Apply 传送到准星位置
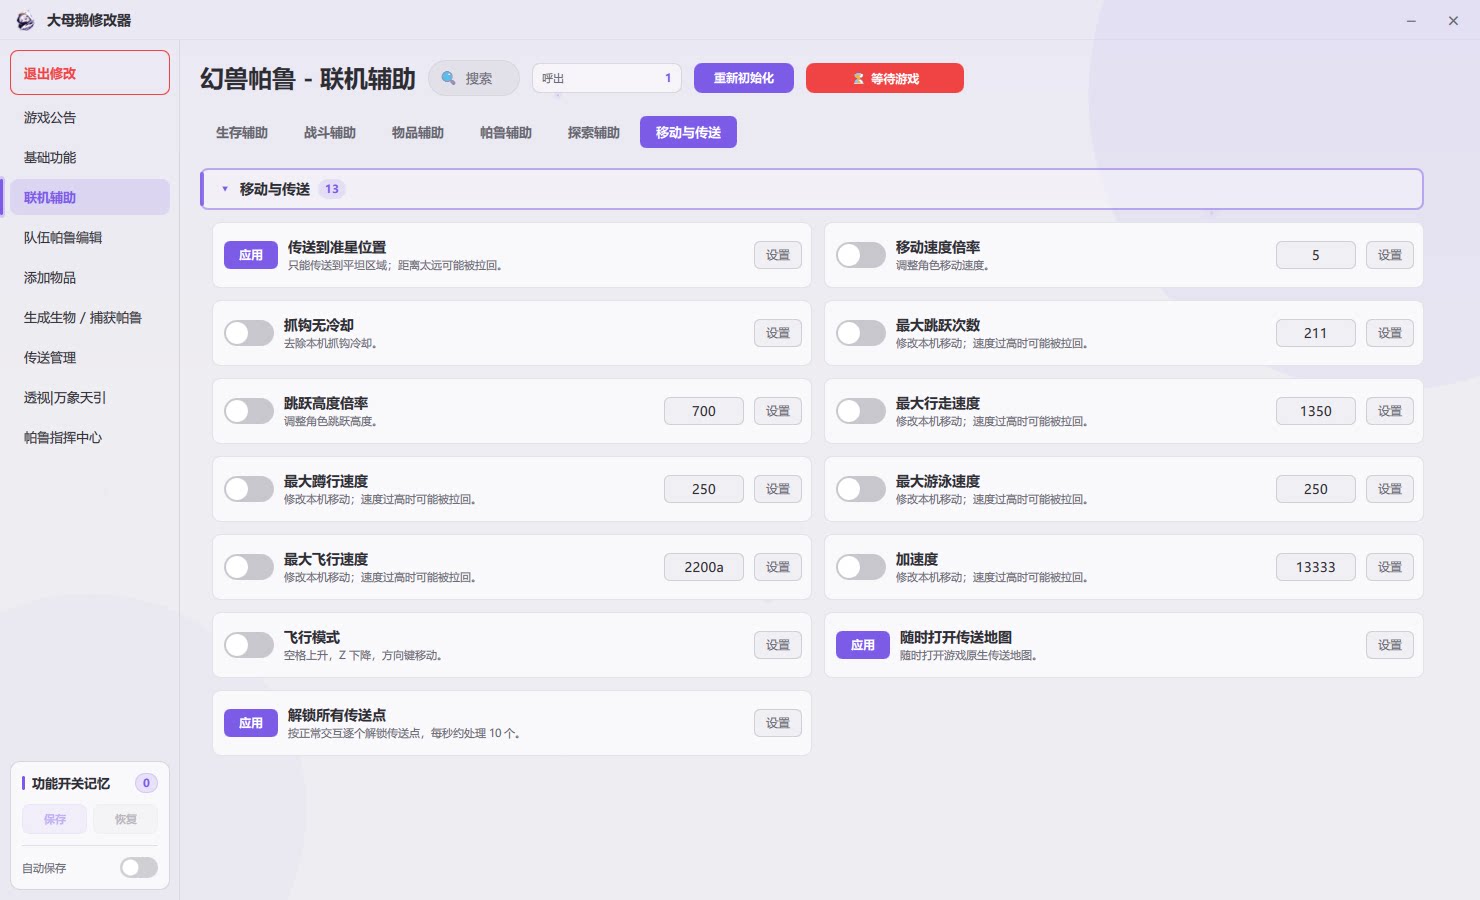 pyautogui.click(x=251, y=255)
